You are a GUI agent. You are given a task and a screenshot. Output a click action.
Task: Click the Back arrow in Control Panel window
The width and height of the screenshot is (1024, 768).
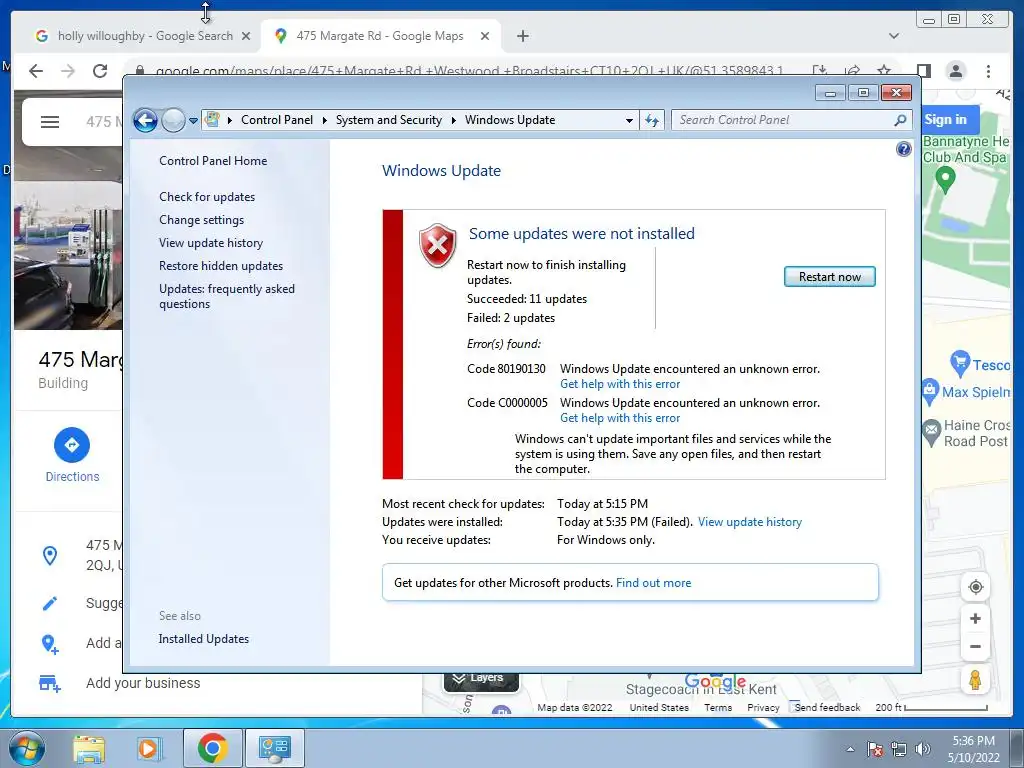pyautogui.click(x=145, y=120)
